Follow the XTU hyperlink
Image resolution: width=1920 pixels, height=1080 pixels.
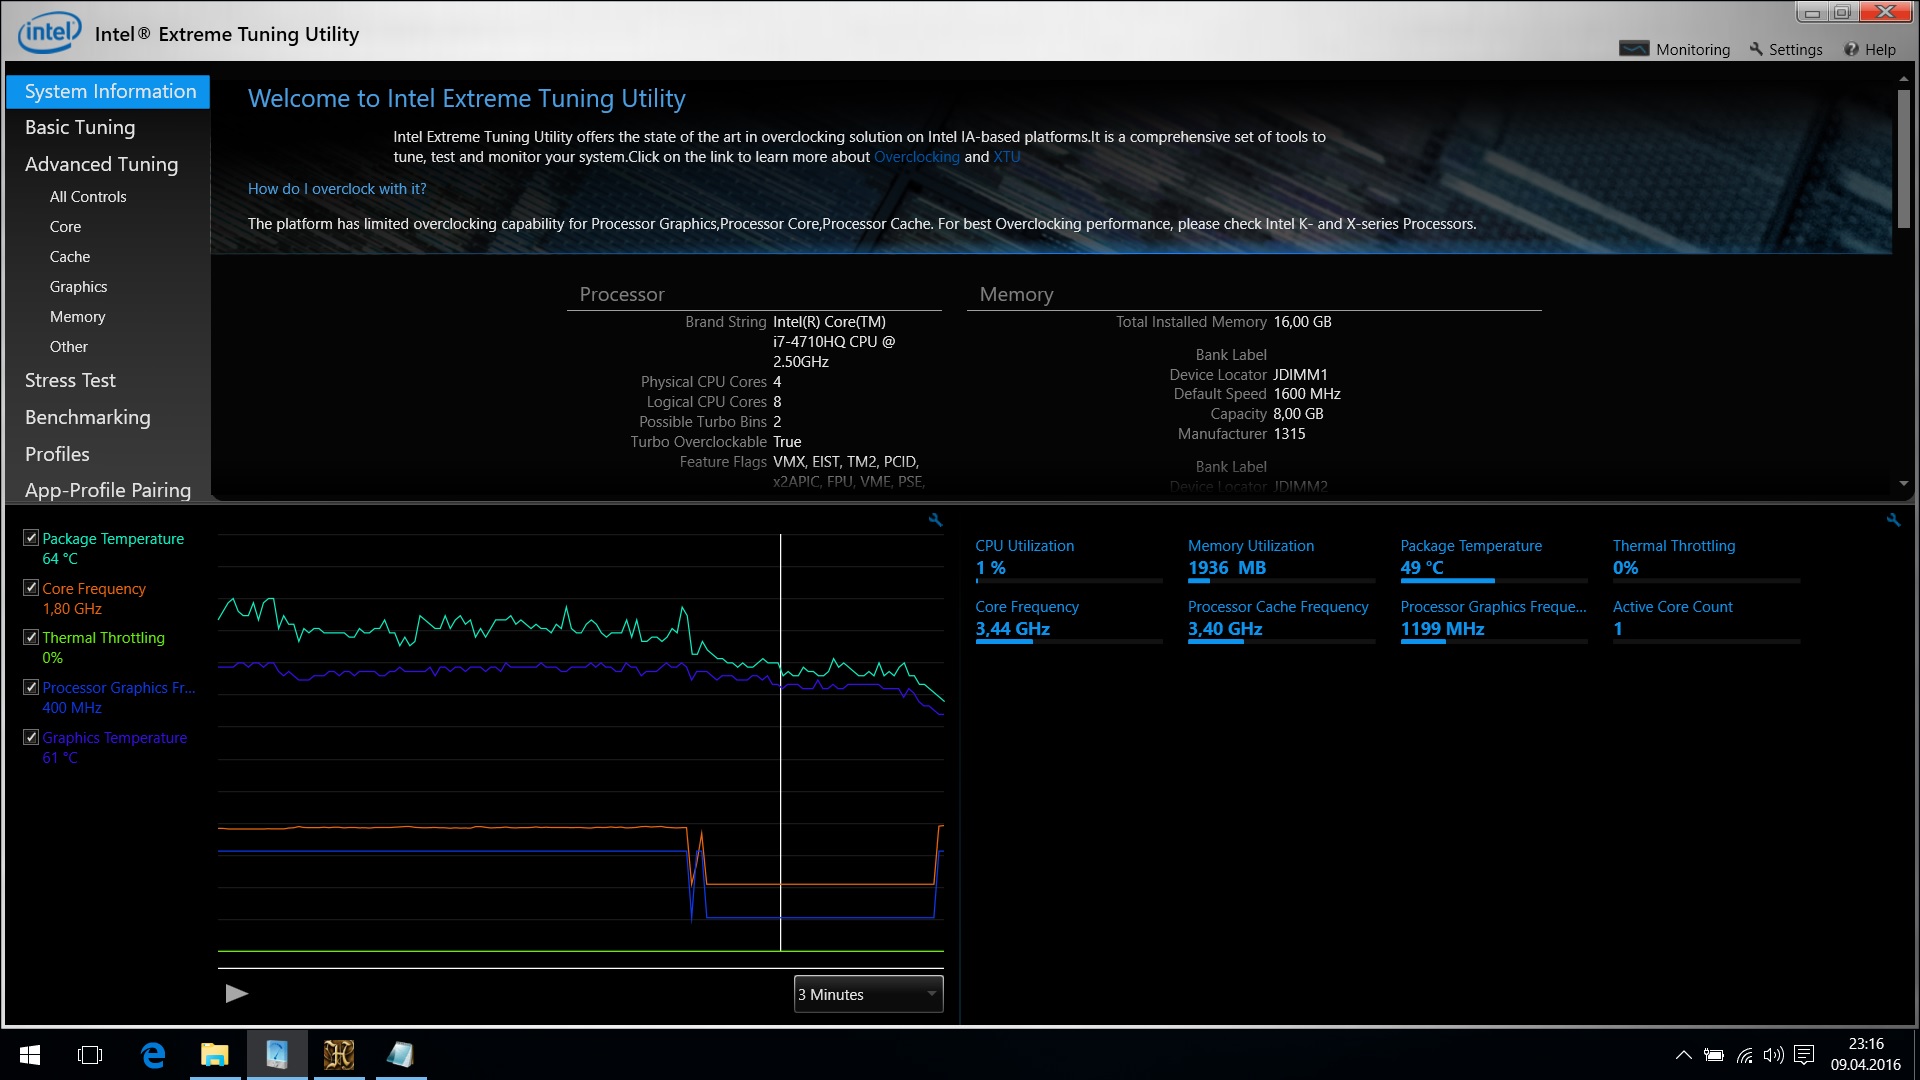tap(1006, 157)
